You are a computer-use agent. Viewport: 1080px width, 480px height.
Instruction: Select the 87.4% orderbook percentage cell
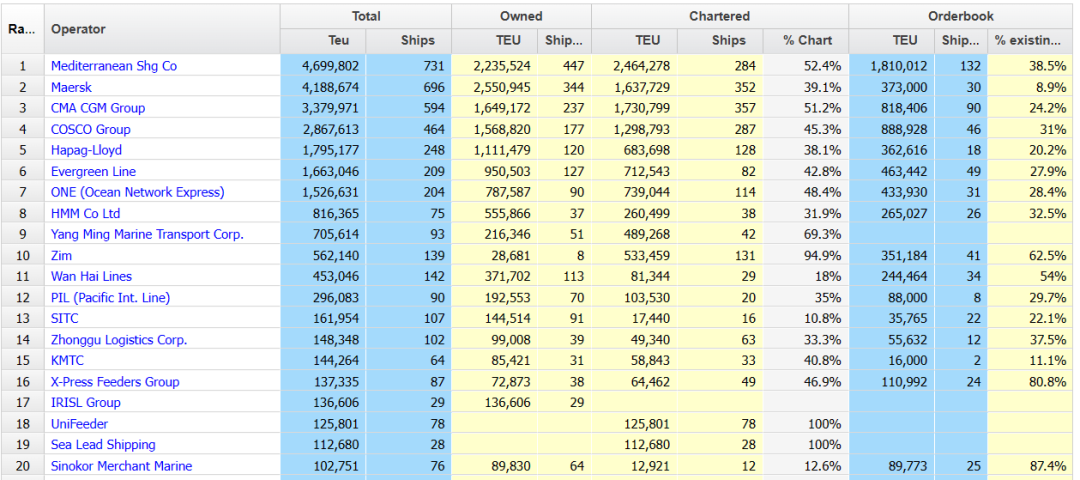(1030, 466)
